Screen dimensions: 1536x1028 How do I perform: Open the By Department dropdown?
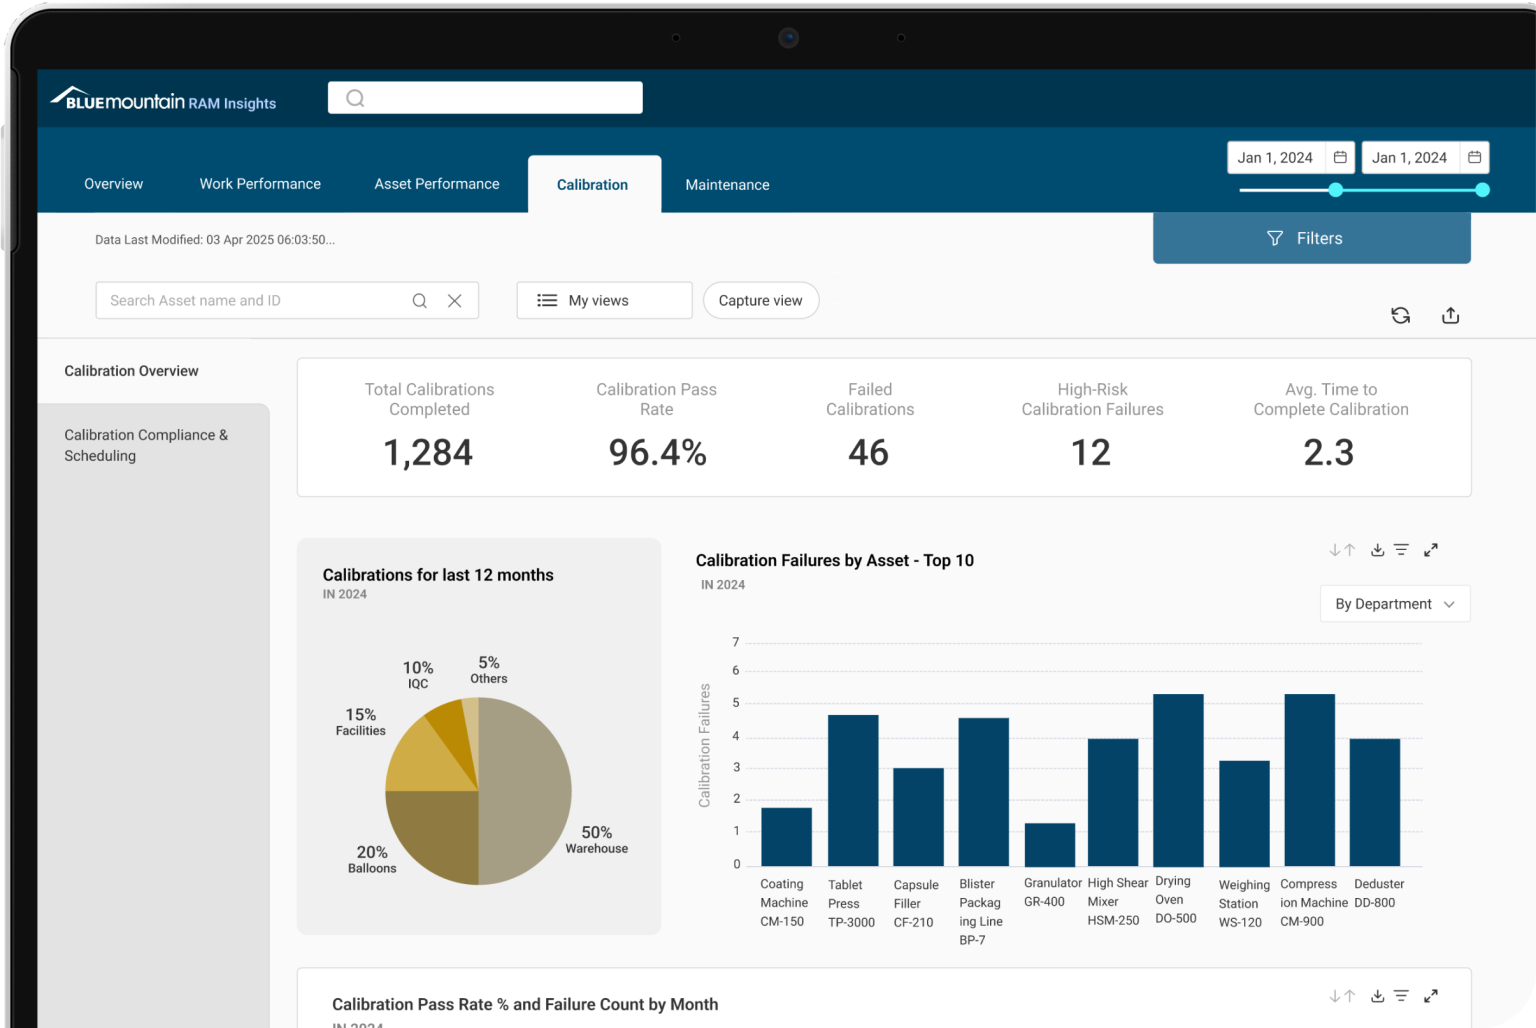pos(1394,603)
